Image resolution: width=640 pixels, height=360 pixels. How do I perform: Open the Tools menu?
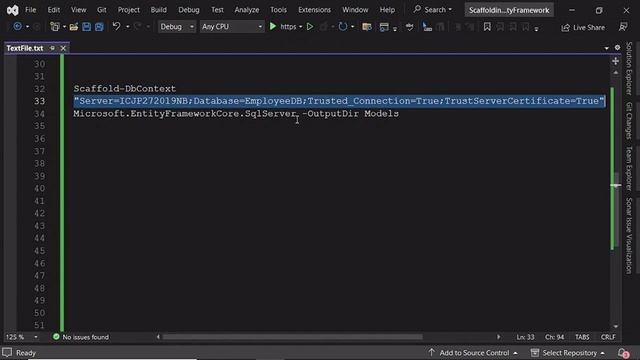coord(278,10)
